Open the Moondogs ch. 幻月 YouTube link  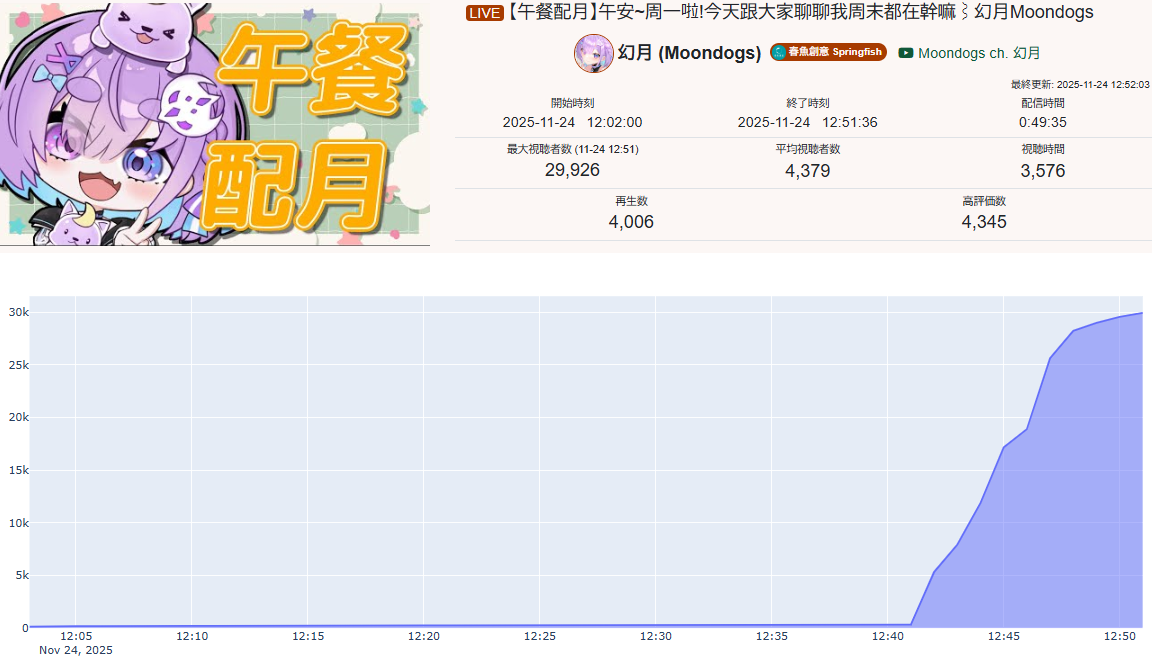979,53
